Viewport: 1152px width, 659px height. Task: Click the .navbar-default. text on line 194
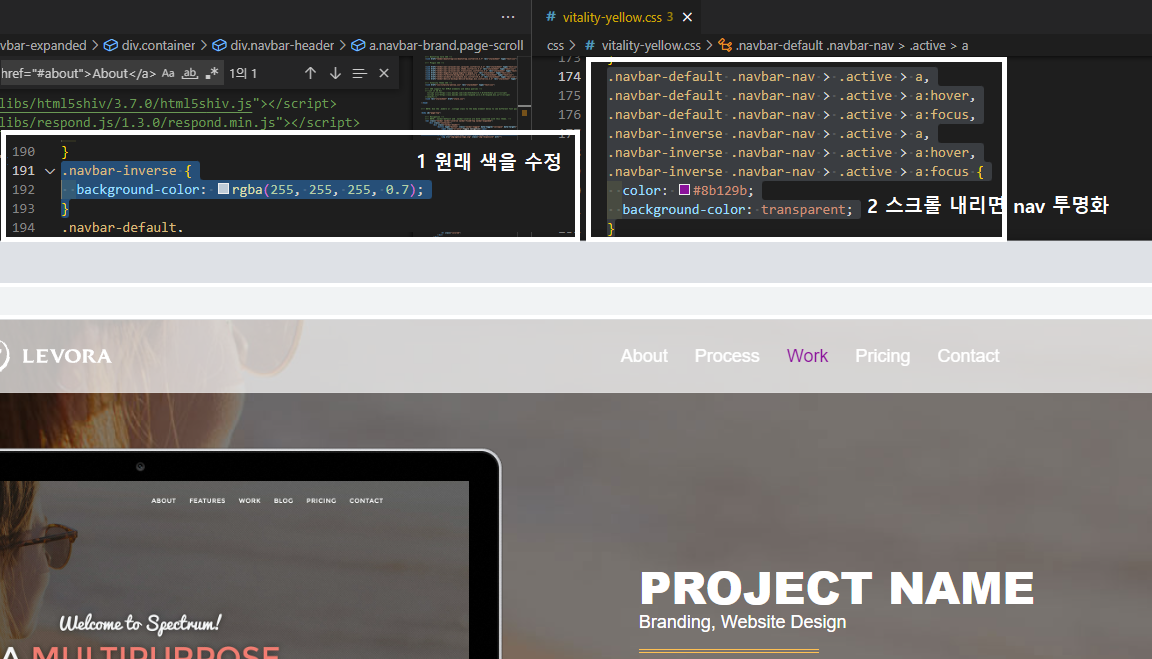(122, 227)
